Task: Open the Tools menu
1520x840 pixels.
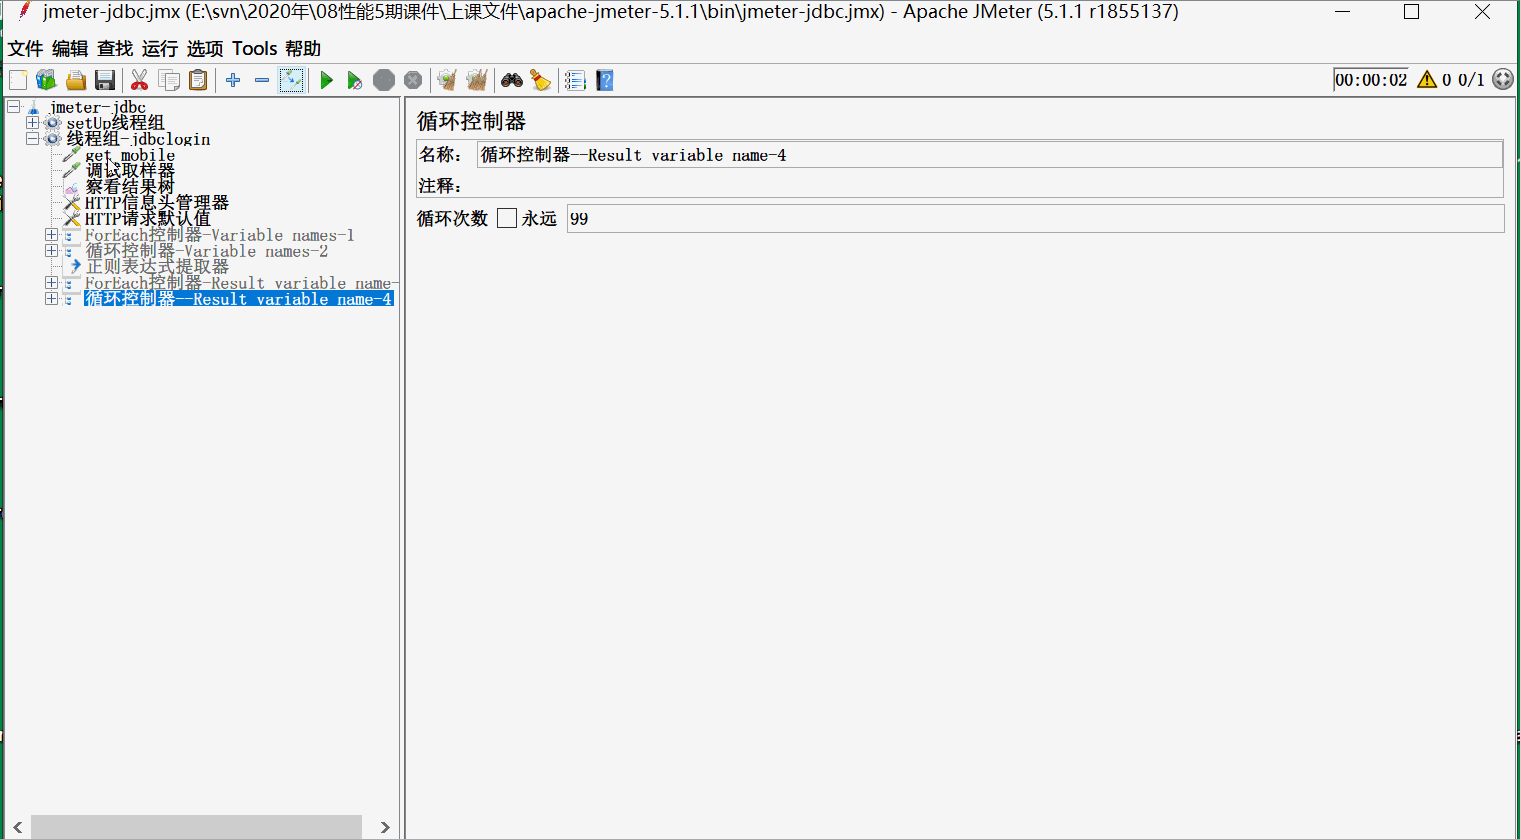Action: [254, 49]
